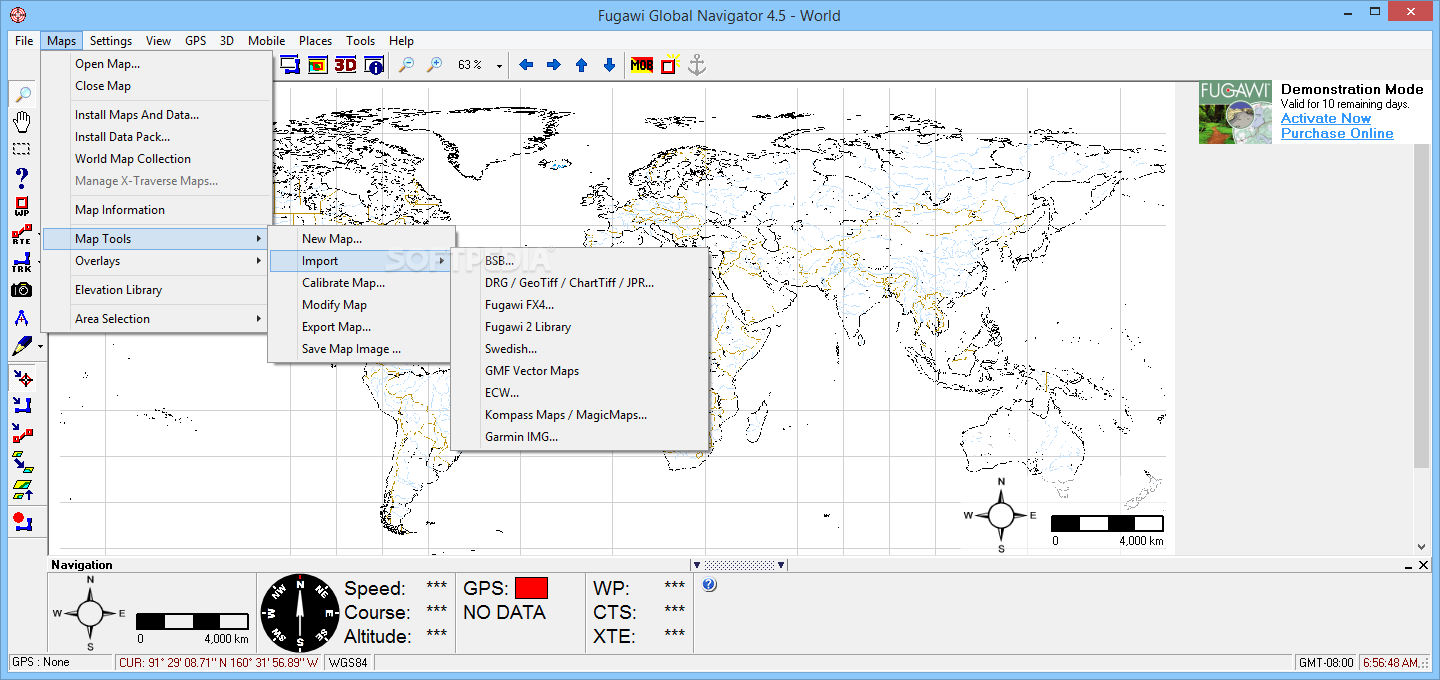Click the red GPS status indicator
Screen dimensions: 1440x680
tap(531, 588)
